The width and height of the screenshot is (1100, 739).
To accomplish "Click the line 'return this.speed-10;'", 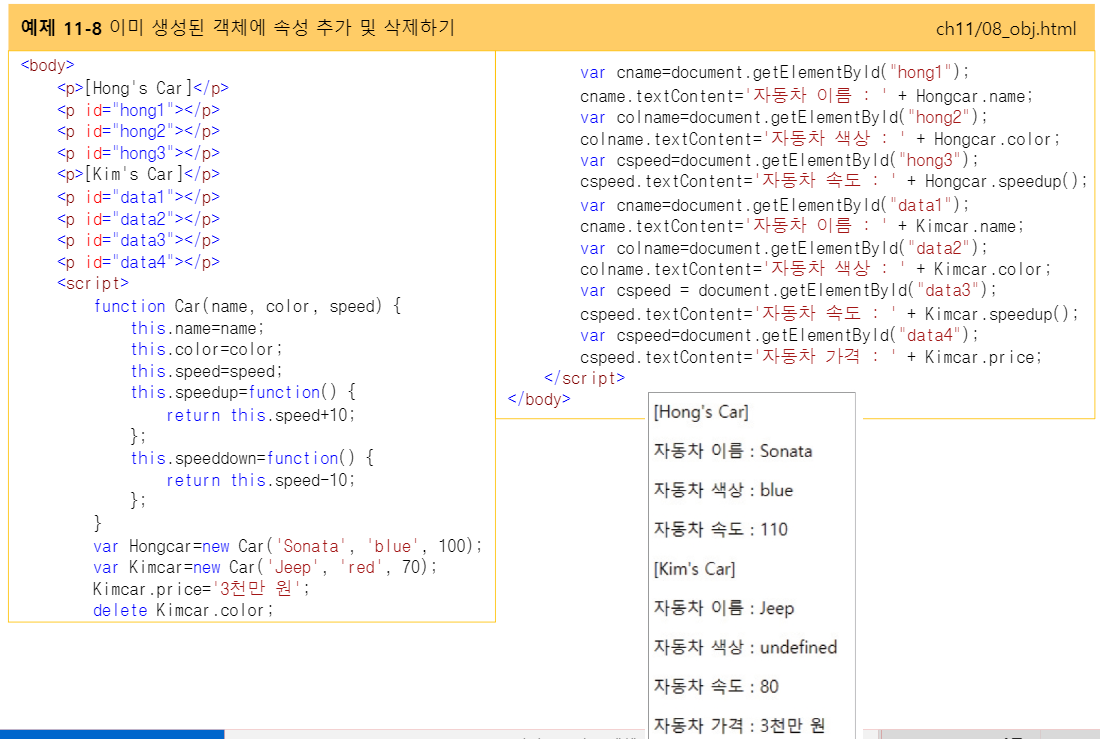I will pos(261,480).
